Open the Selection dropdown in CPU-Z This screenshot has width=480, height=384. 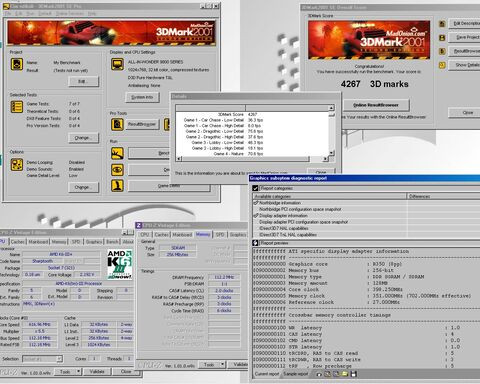click(x=59, y=359)
